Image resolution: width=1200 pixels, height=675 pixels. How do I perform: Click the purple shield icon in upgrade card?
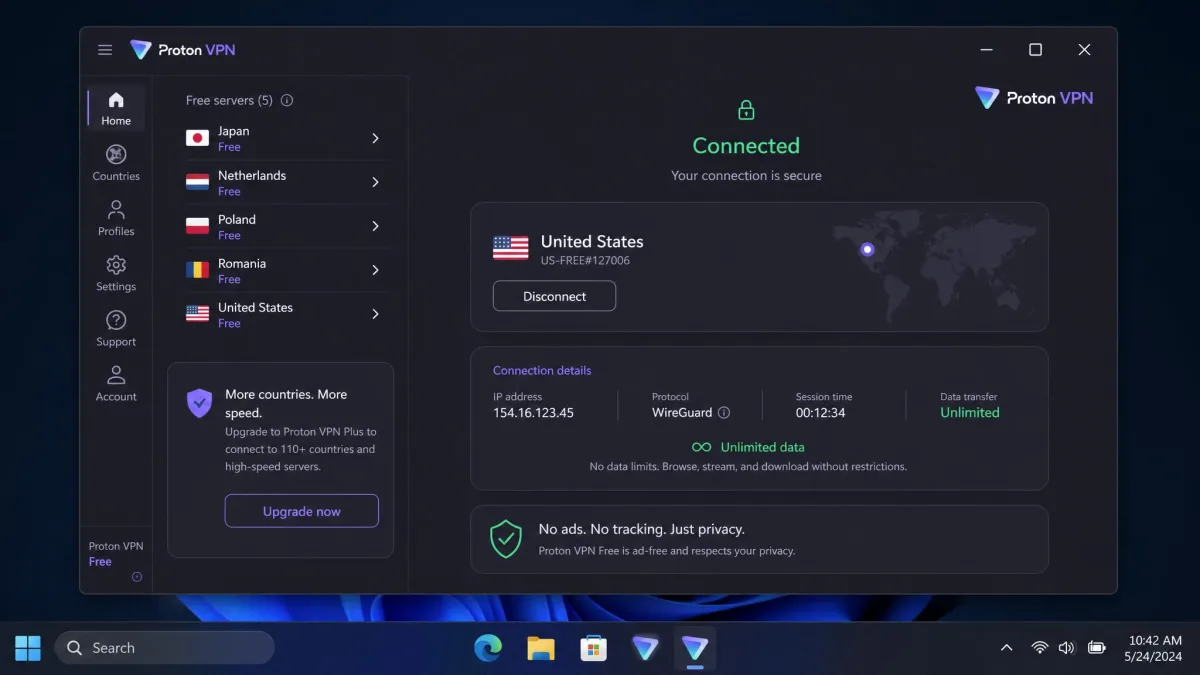point(199,403)
